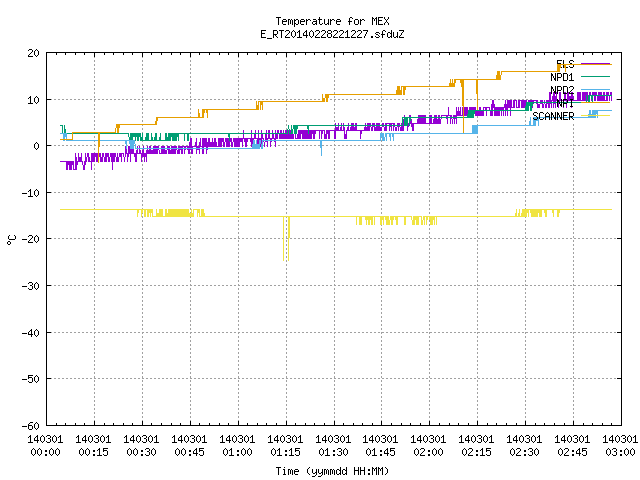Click the 00:00 time tick label
This screenshot has width=640, height=480.
[45, 452]
